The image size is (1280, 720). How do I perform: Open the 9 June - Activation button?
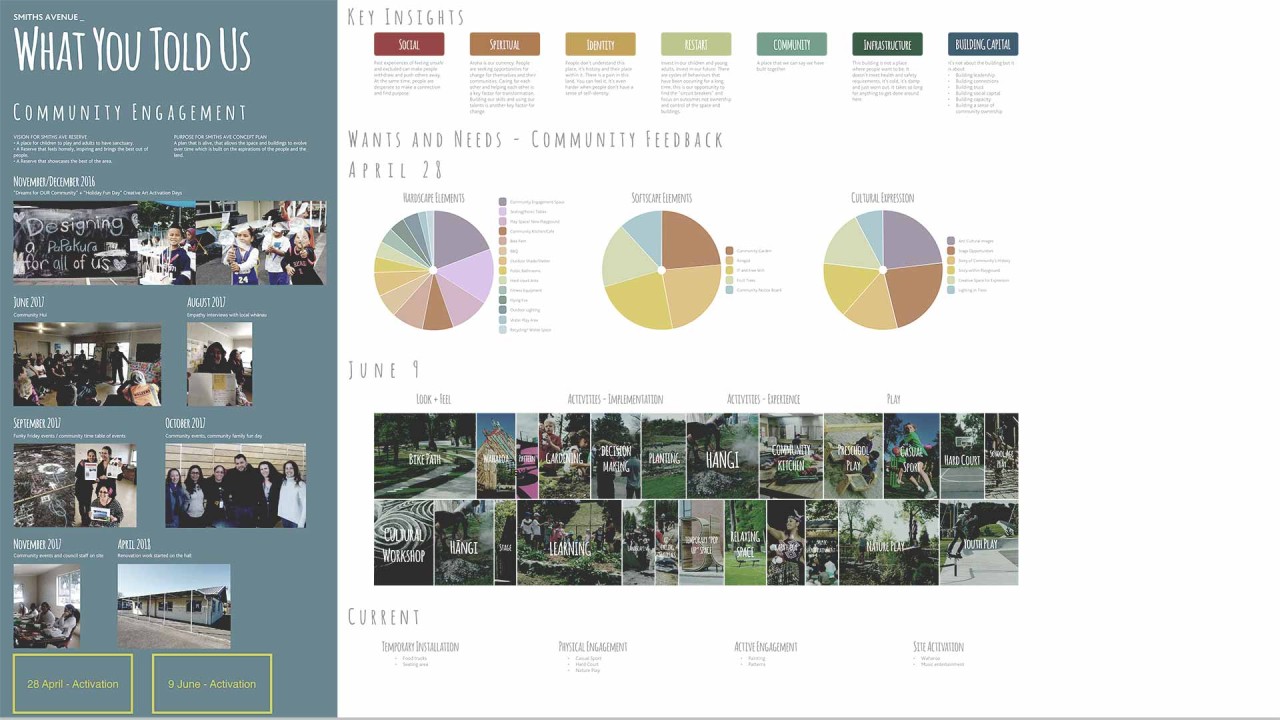tap(212, 684)
